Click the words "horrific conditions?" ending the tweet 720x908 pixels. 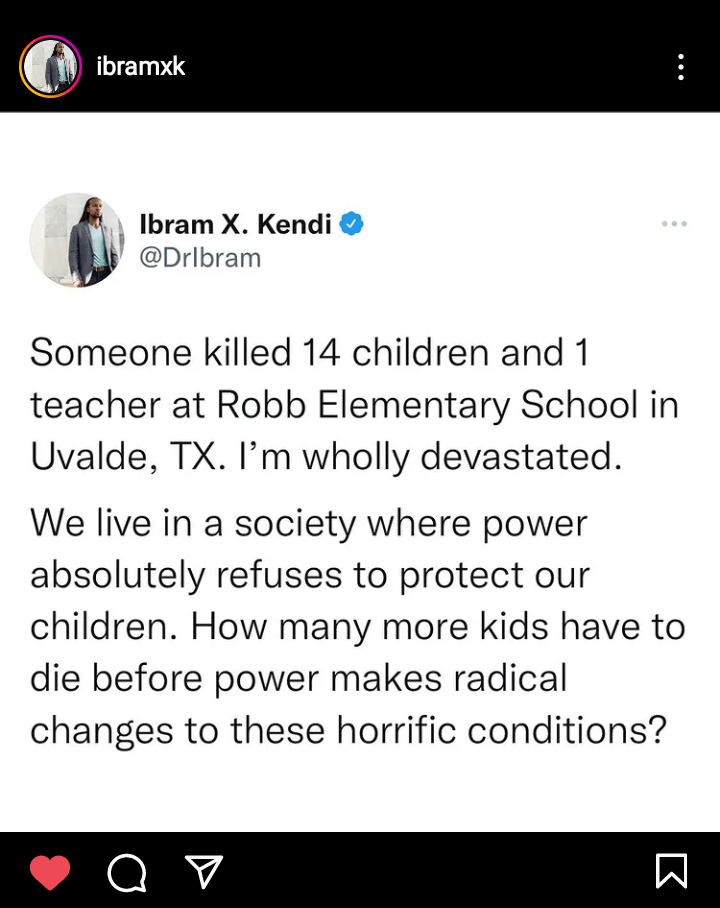pyautogui.click(x=501, y=730)
